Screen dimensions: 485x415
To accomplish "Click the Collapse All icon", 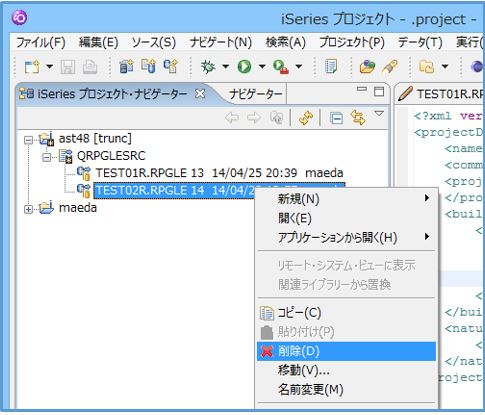I will tap(336, 118).
